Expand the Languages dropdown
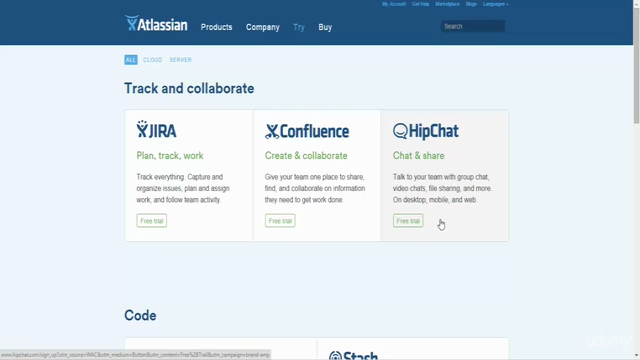 (x=496, y=4)
